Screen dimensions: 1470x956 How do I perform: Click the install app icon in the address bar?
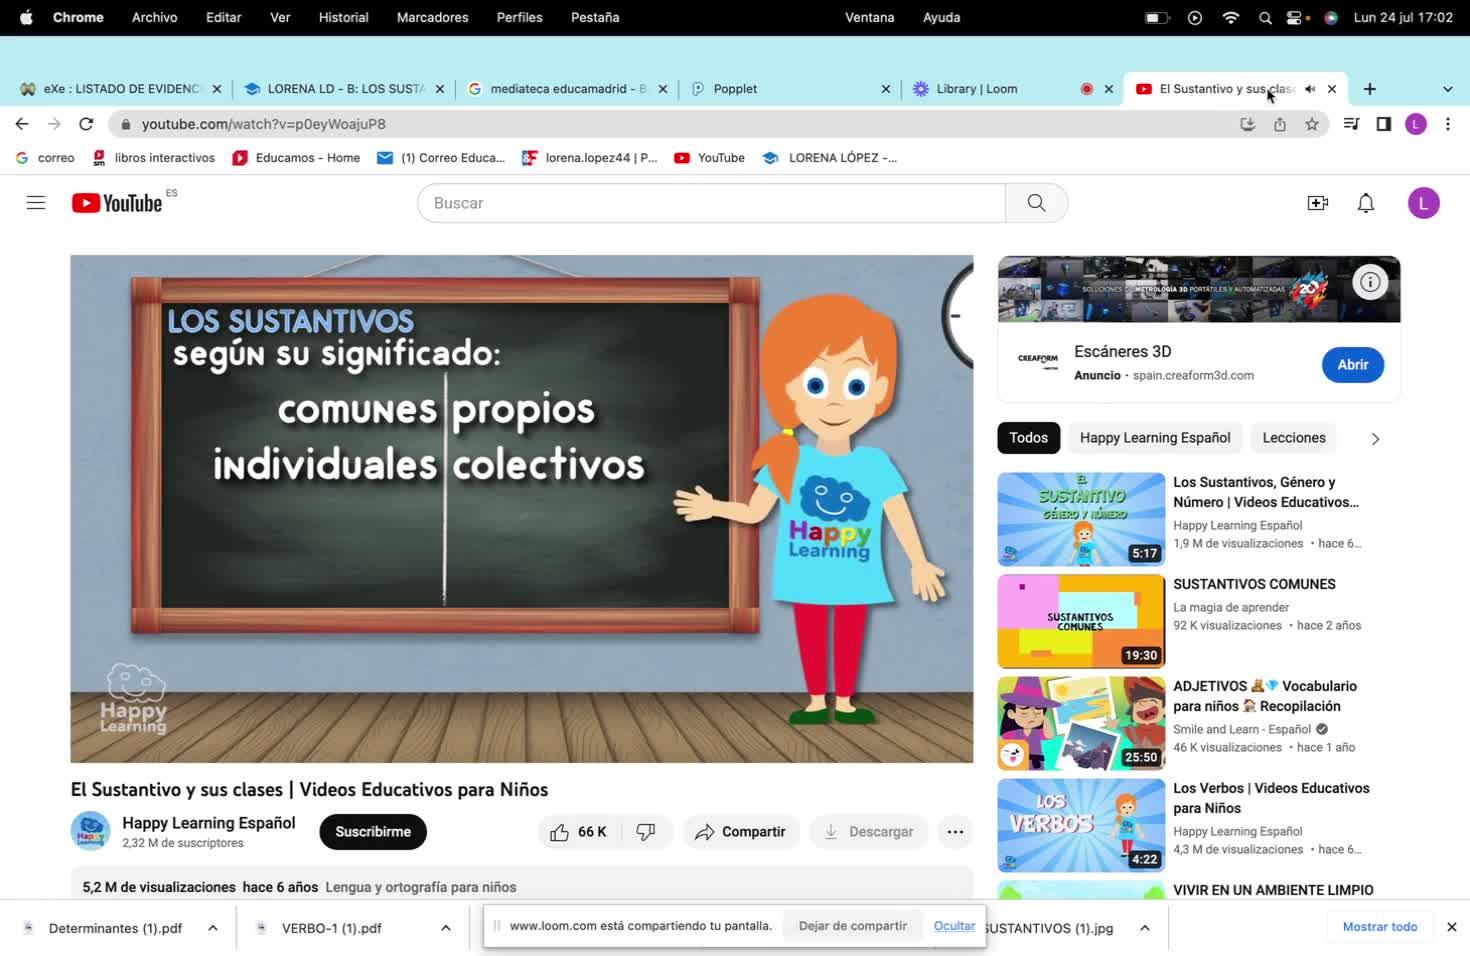[x=1248, y=124]
